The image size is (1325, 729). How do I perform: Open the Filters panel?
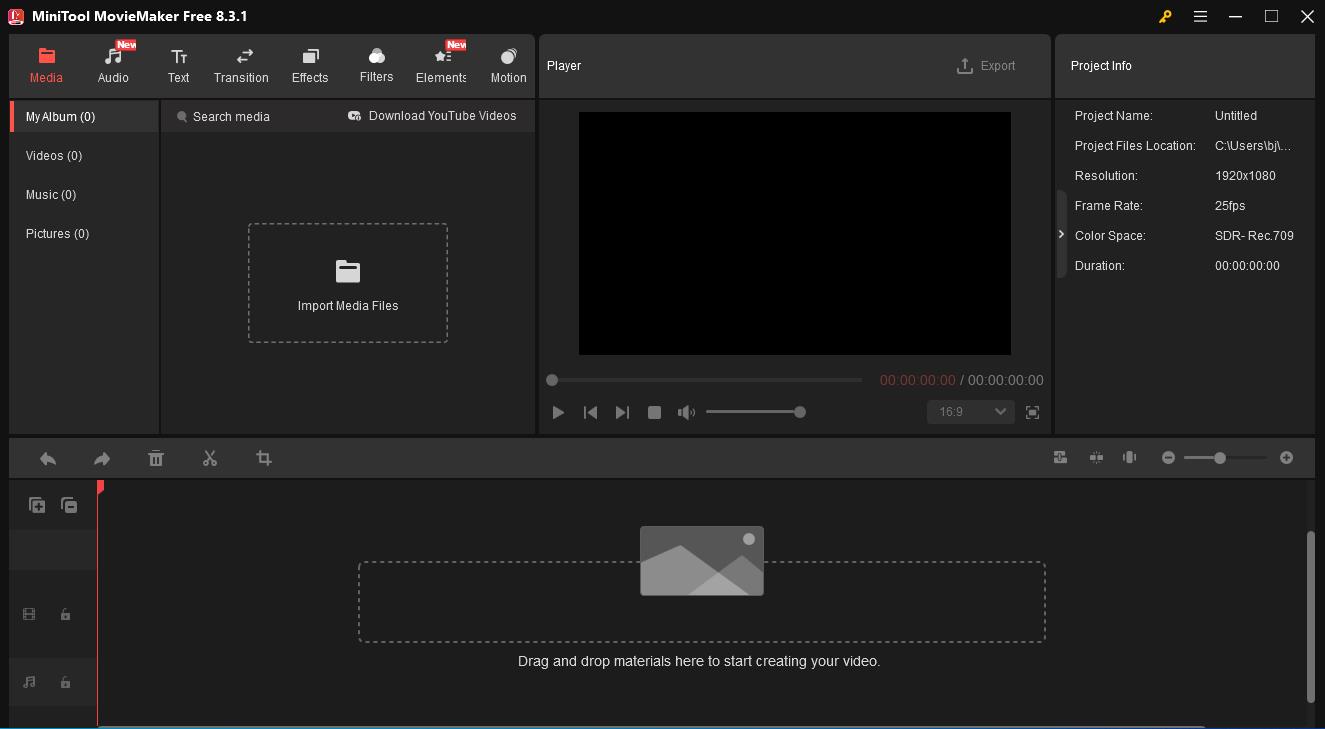pyautogui.click(x=376, y=64)
